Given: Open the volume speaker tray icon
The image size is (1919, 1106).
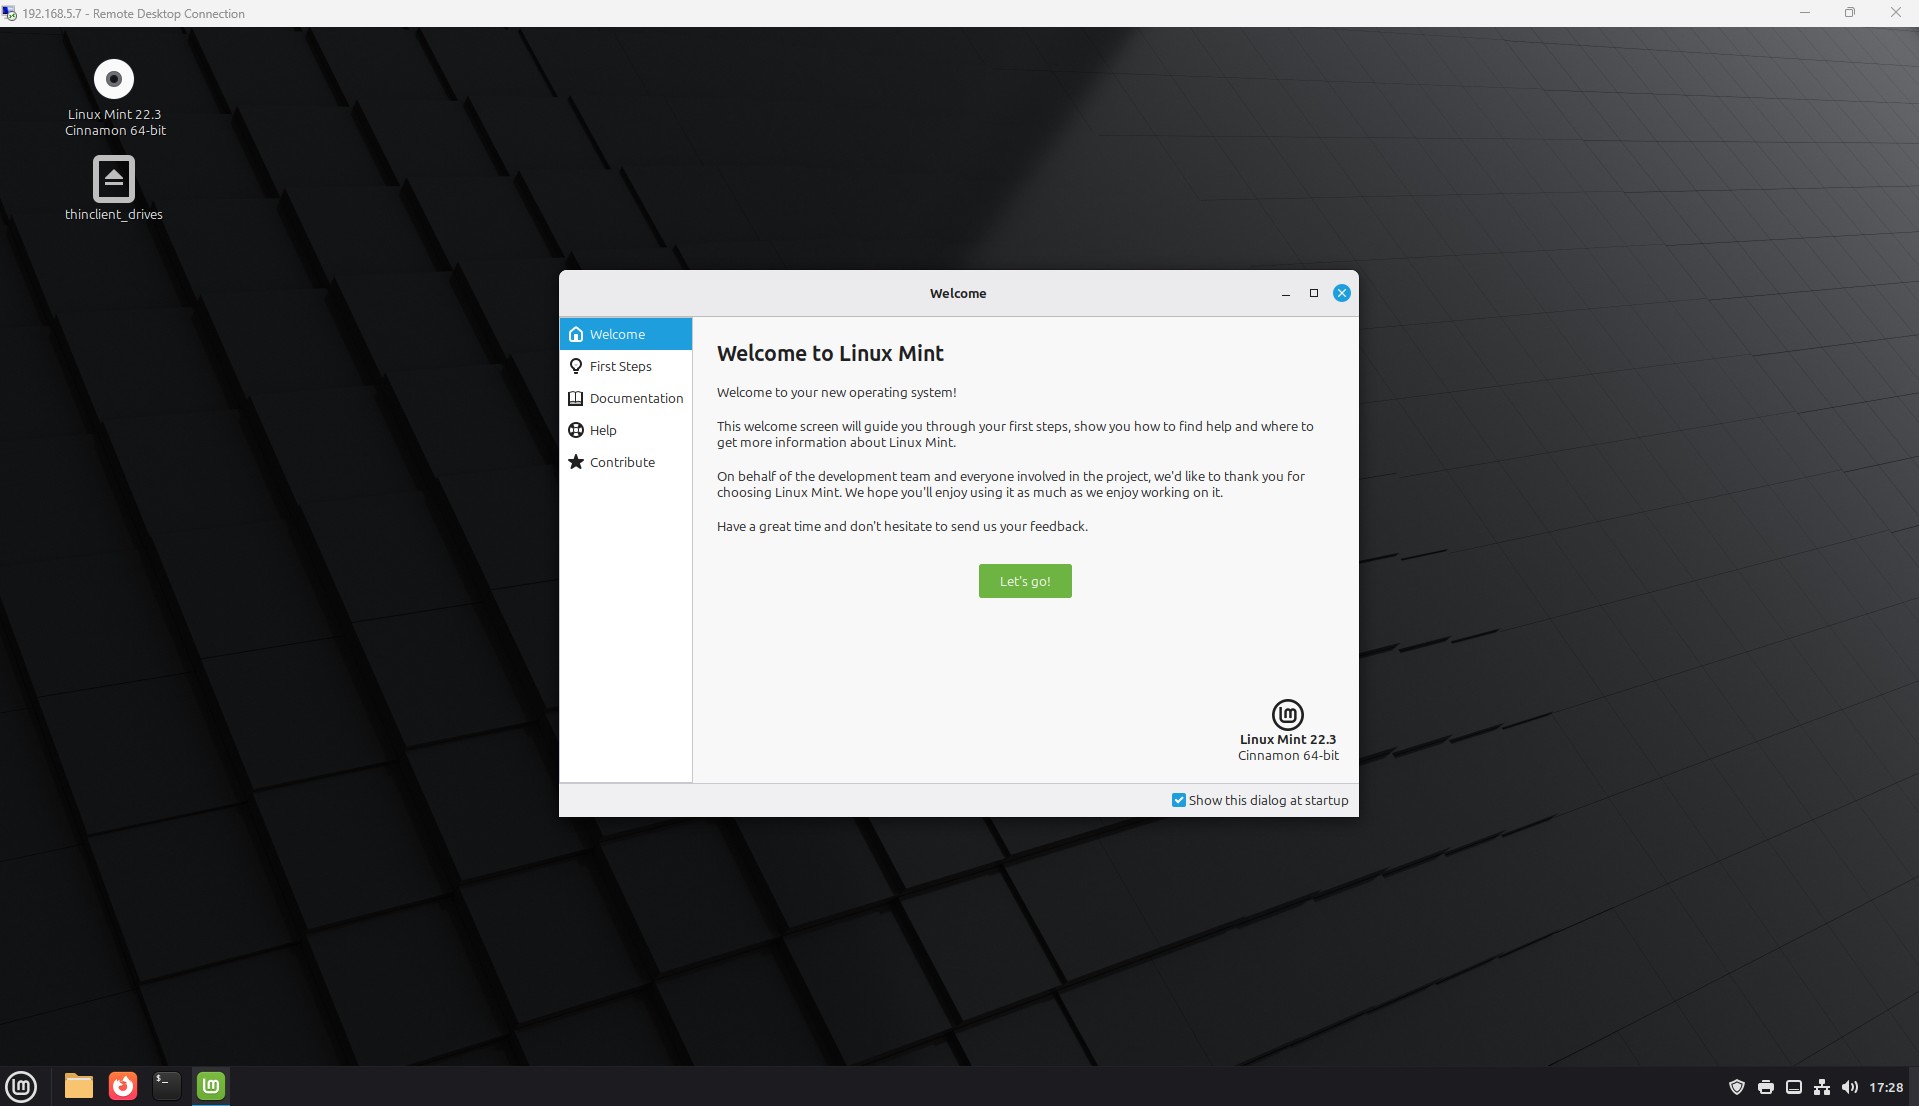Looking at the screenshot, I should click(x=1850, y=1087).
